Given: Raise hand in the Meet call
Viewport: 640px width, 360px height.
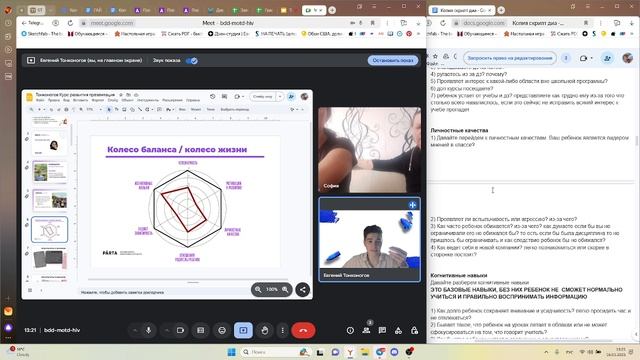Looking at the screenshot, I should 264,330.
